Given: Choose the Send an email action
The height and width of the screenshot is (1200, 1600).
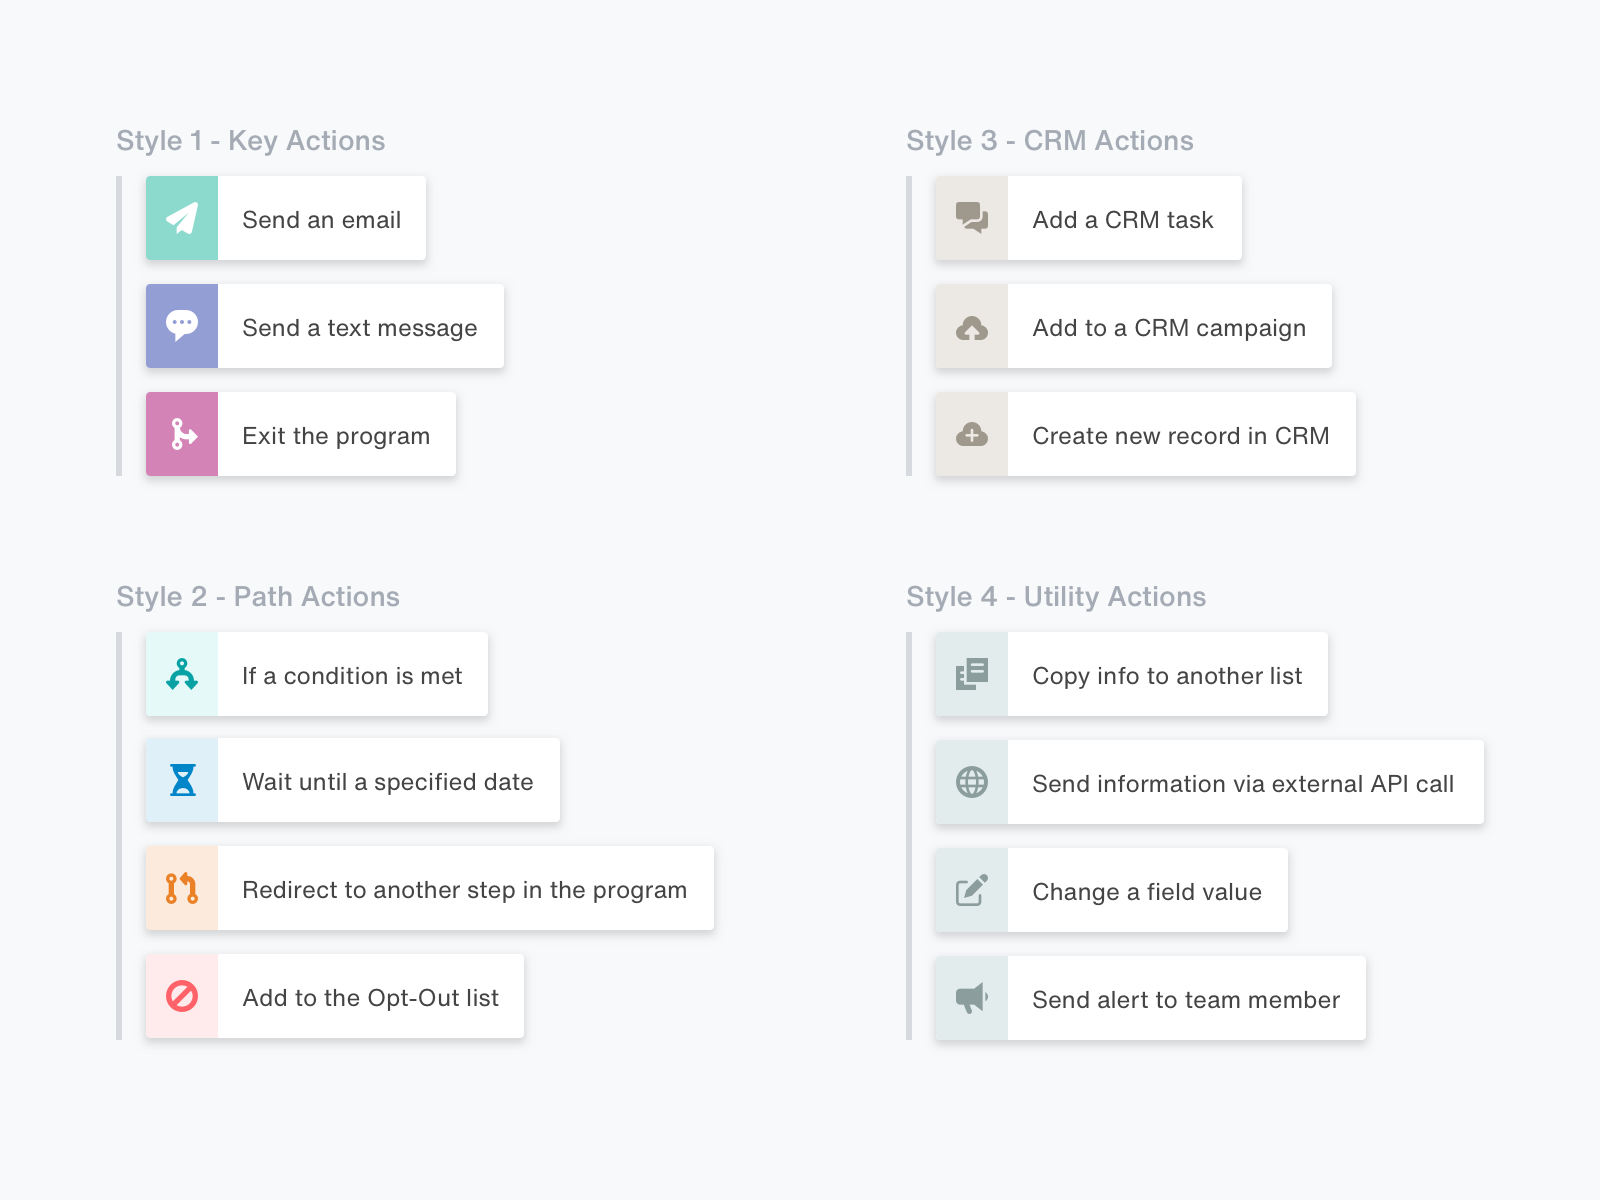Looking at the screenshot, I should coord(321,219).
